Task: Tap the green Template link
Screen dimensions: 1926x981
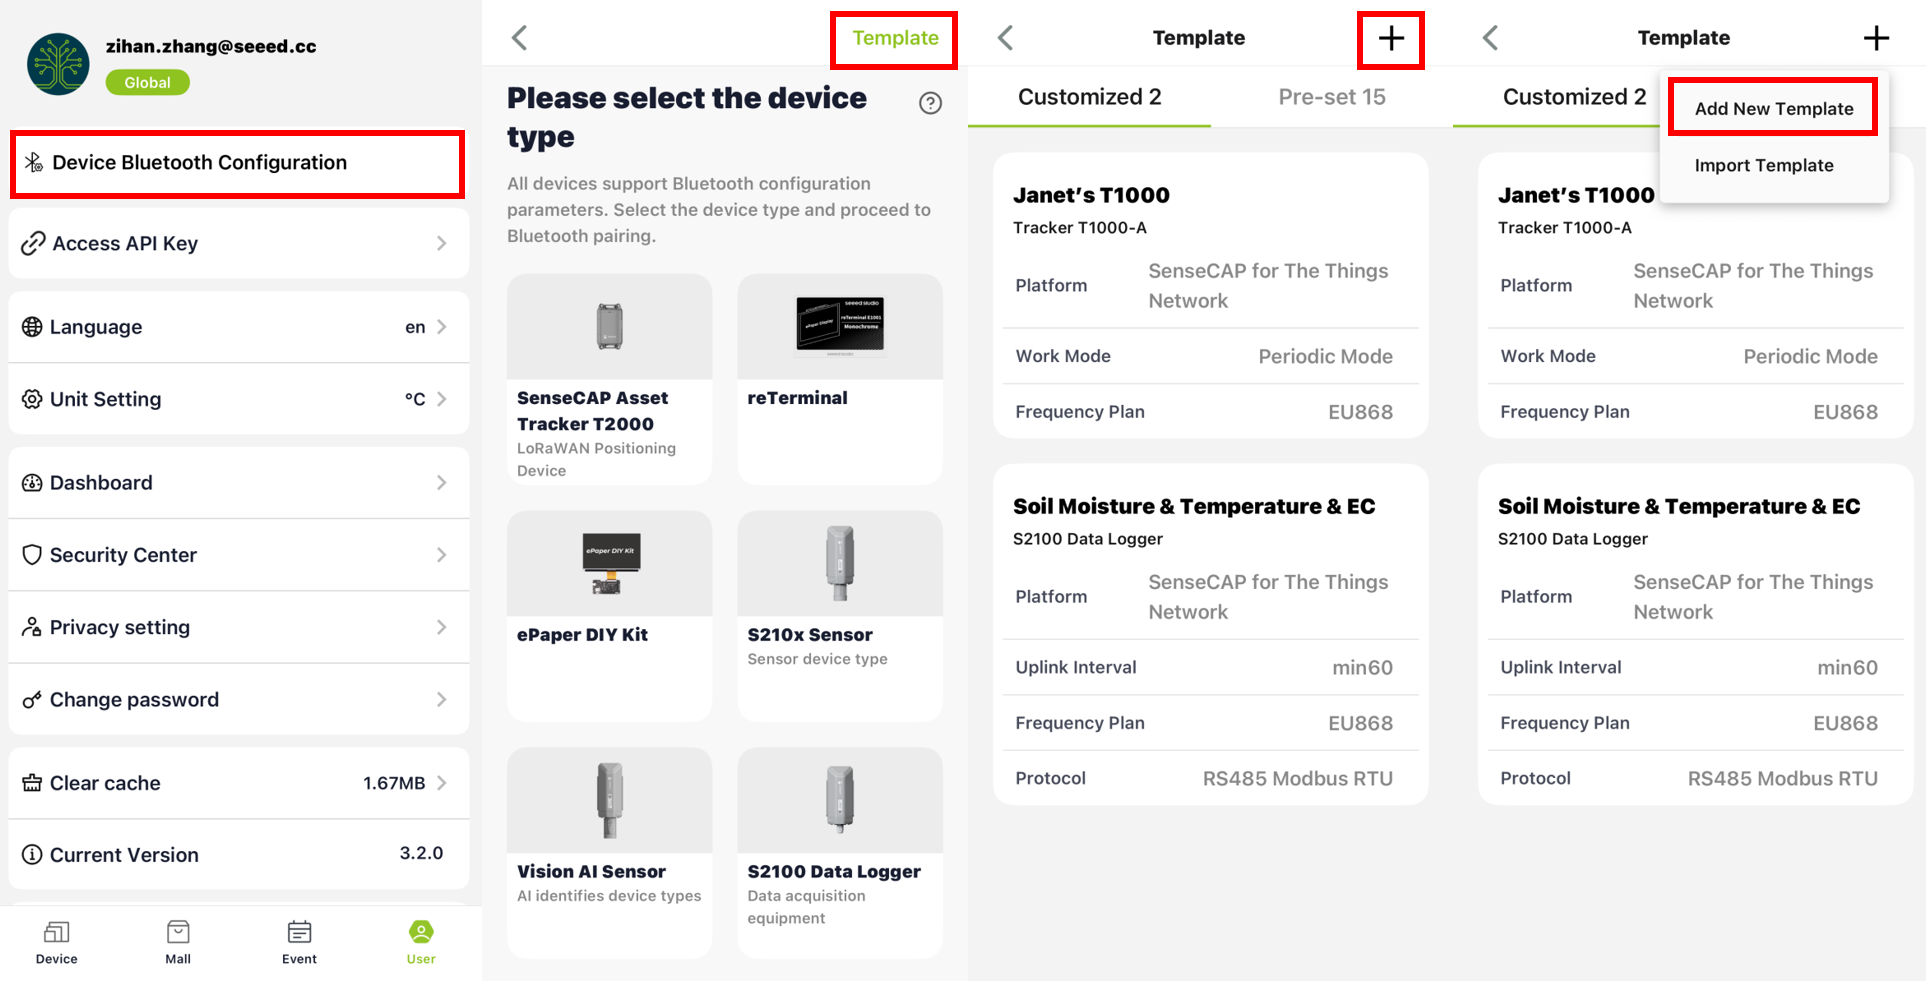Action: (x=894, y=38)
